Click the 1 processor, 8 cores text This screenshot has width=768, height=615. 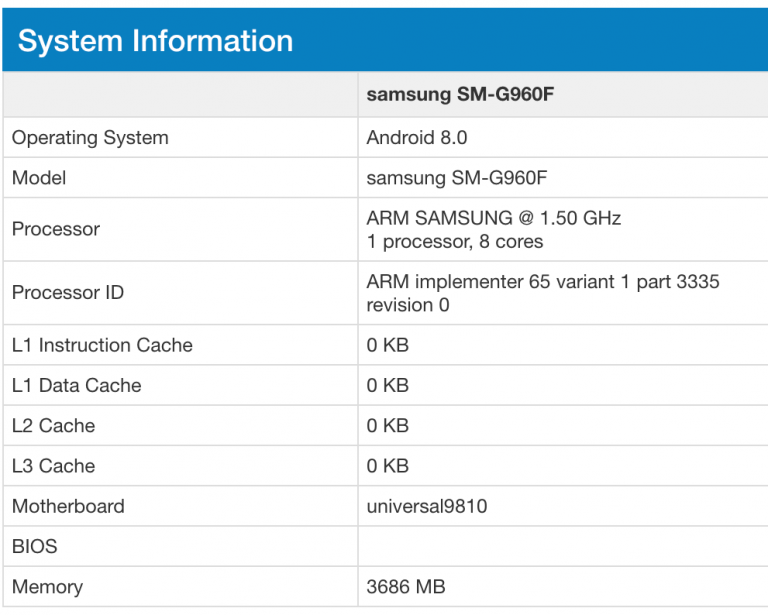455,241
